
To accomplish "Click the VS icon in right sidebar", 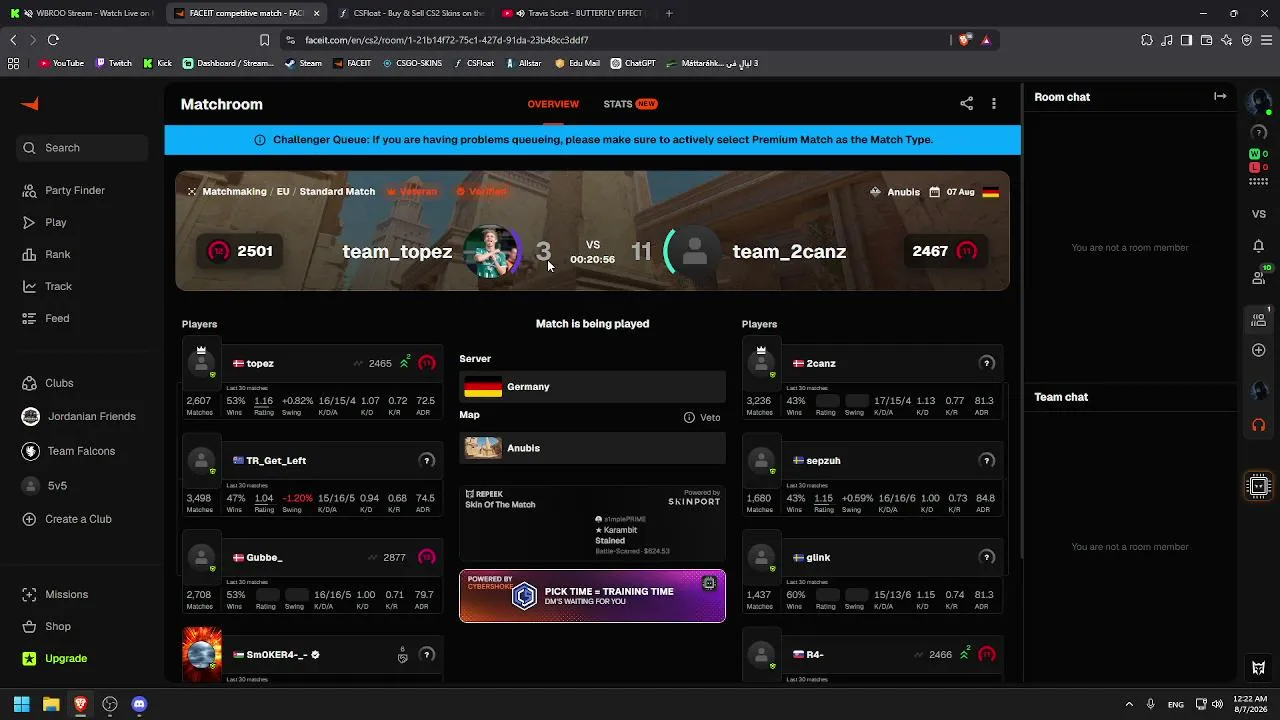I will pyautogui.click(x=1259, y=214).
